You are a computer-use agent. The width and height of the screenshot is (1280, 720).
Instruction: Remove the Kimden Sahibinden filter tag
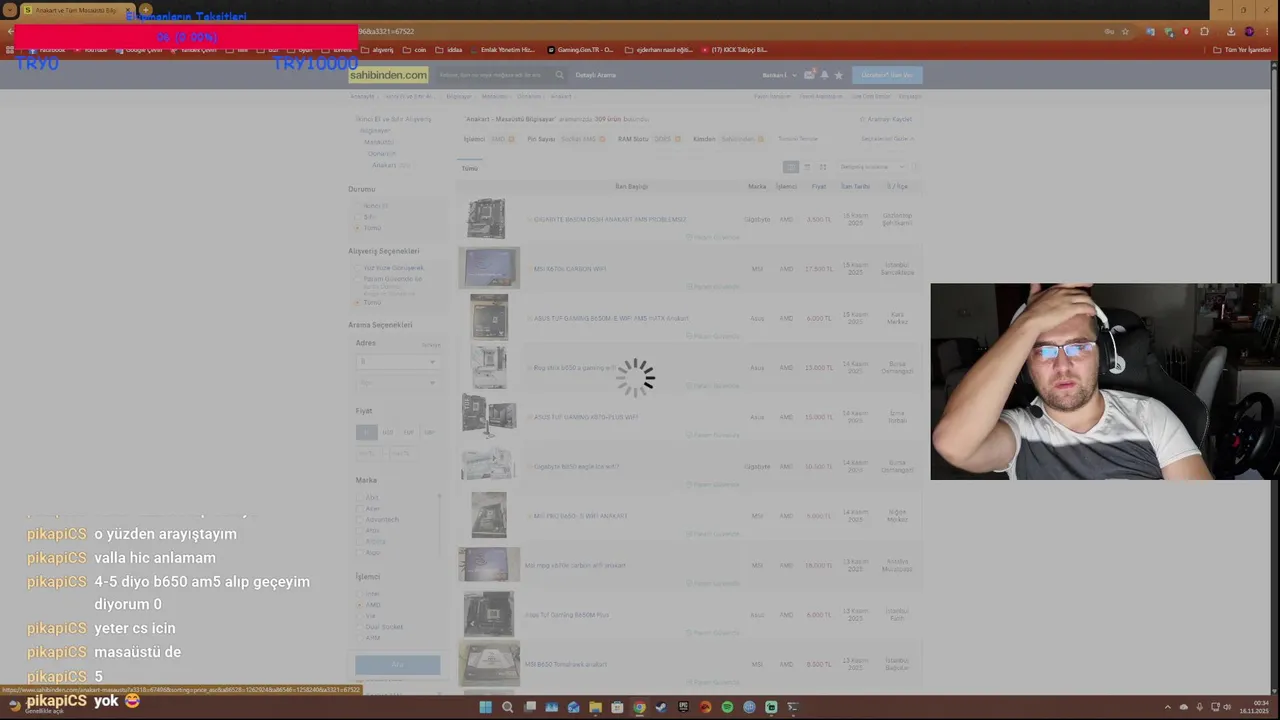click(760, 139)
